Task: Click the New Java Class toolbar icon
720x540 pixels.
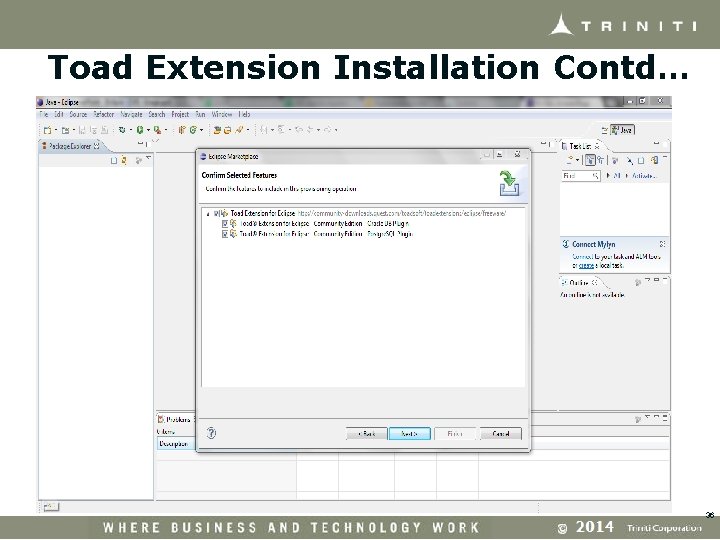Action: point(193,130)
